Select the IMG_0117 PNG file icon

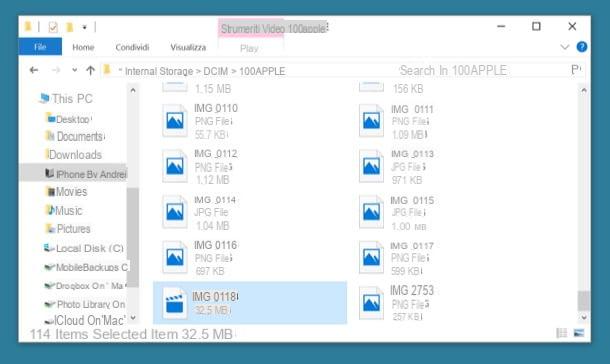pyautogui.click(x=372, y=257)
